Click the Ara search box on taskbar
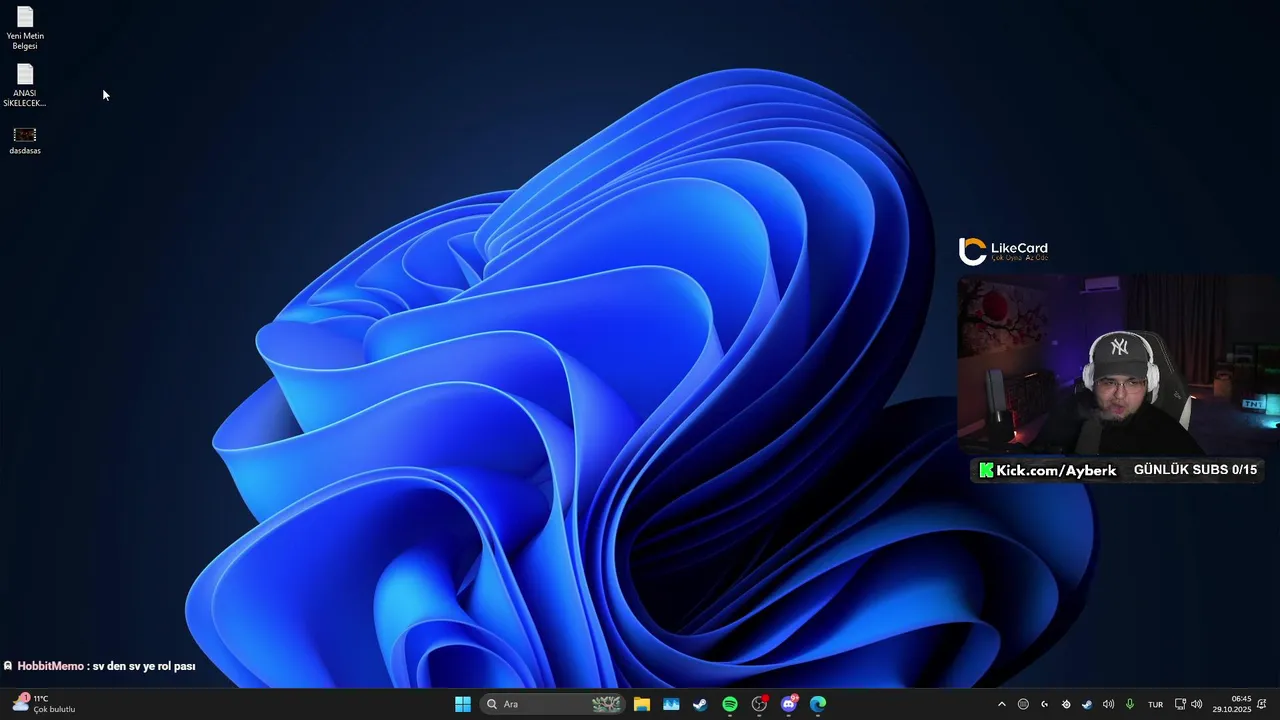 point(551,704)
